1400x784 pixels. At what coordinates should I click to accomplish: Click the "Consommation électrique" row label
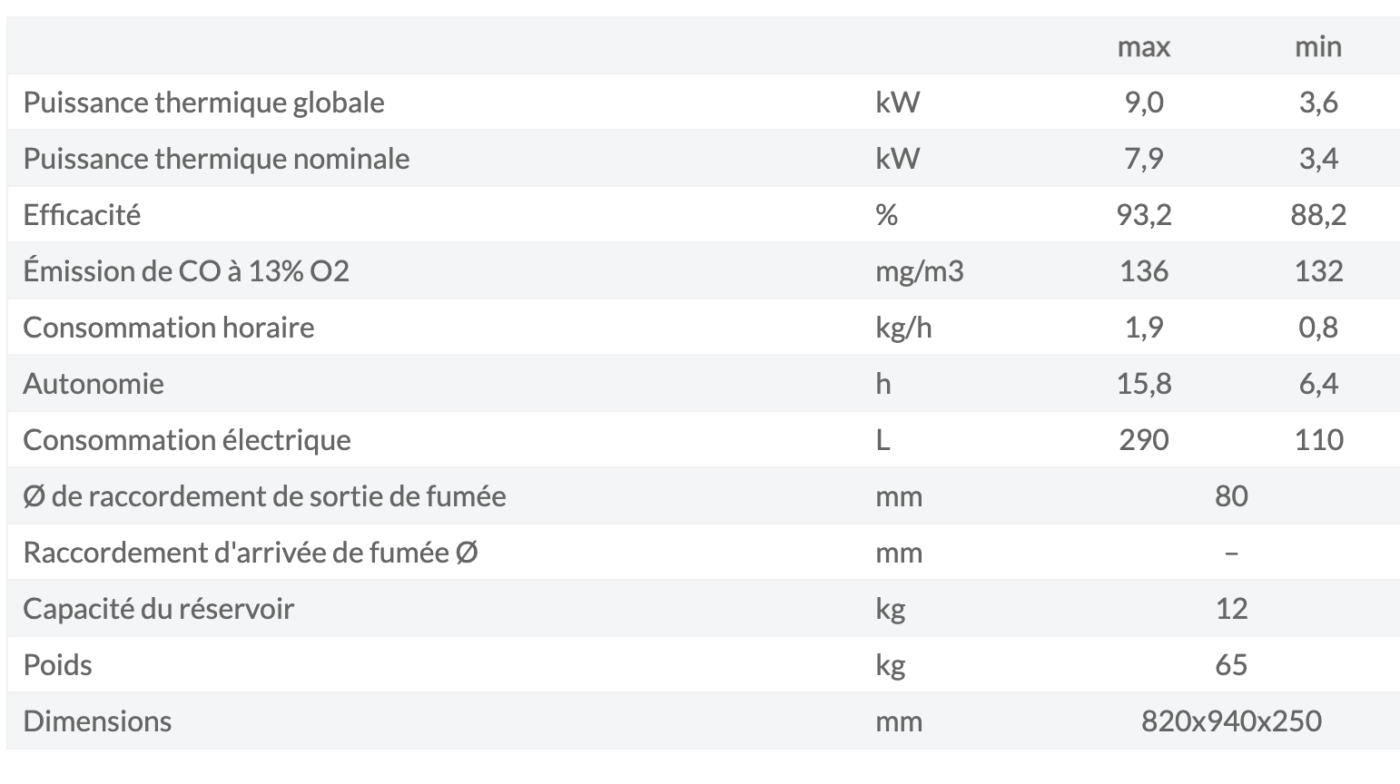[x=187, y=440]
